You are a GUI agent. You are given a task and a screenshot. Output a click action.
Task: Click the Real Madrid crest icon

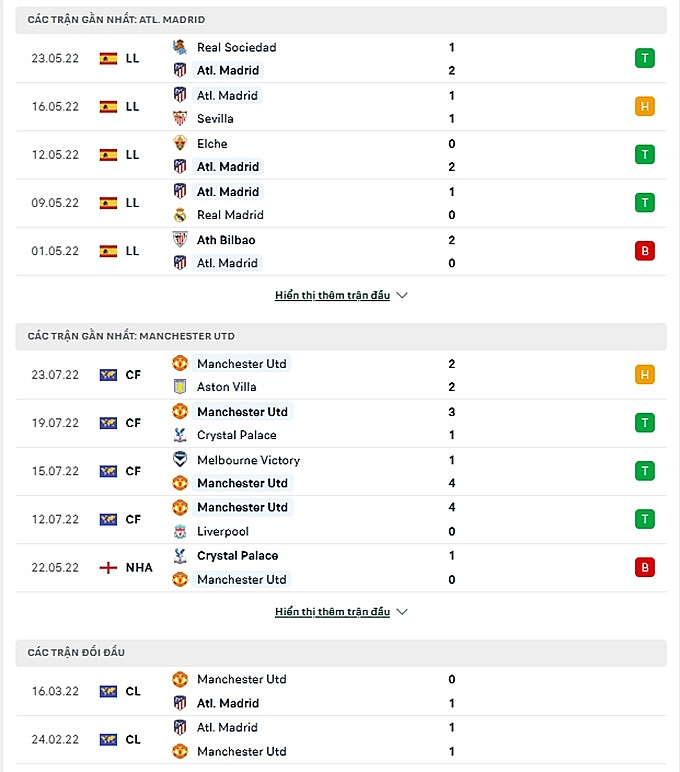click(x=180, y=214)
